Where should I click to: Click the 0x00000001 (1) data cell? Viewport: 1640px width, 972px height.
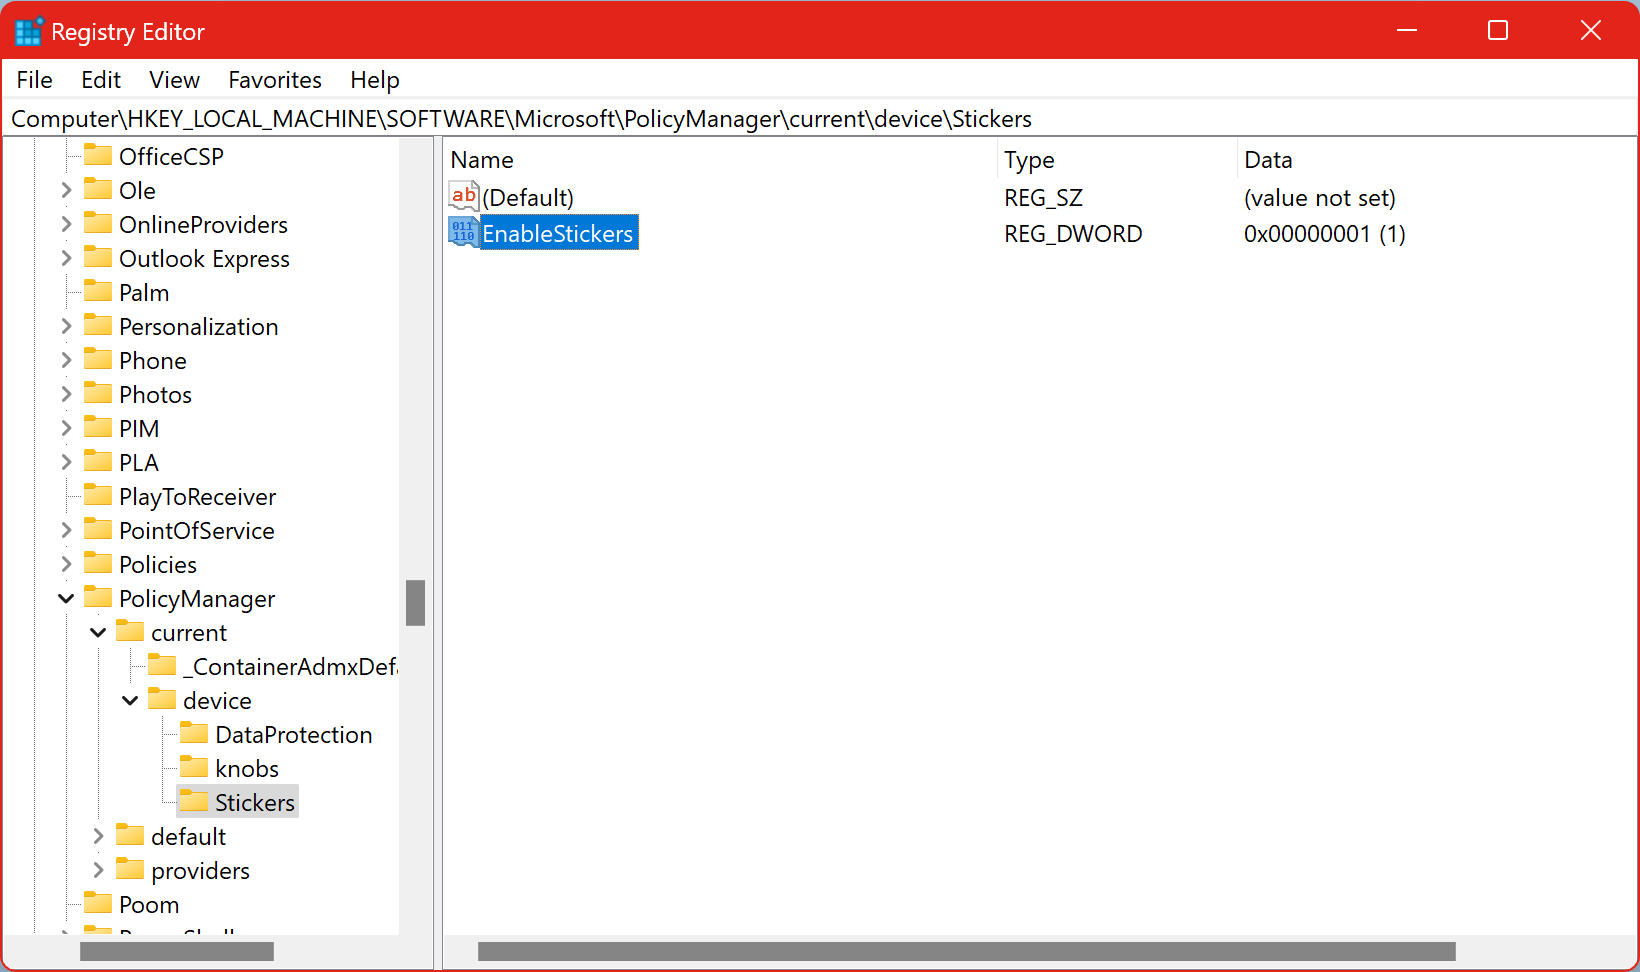(1325, 234)
